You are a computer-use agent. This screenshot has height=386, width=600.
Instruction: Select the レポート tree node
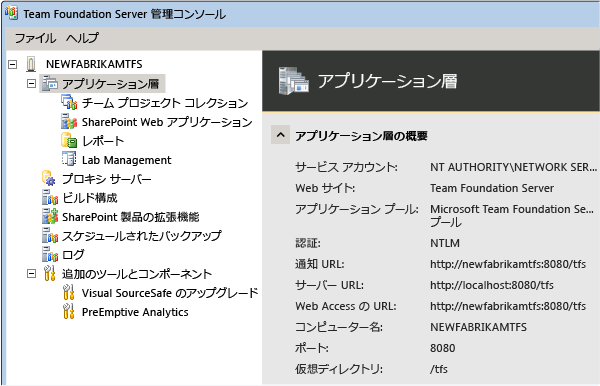click(103, 141)
